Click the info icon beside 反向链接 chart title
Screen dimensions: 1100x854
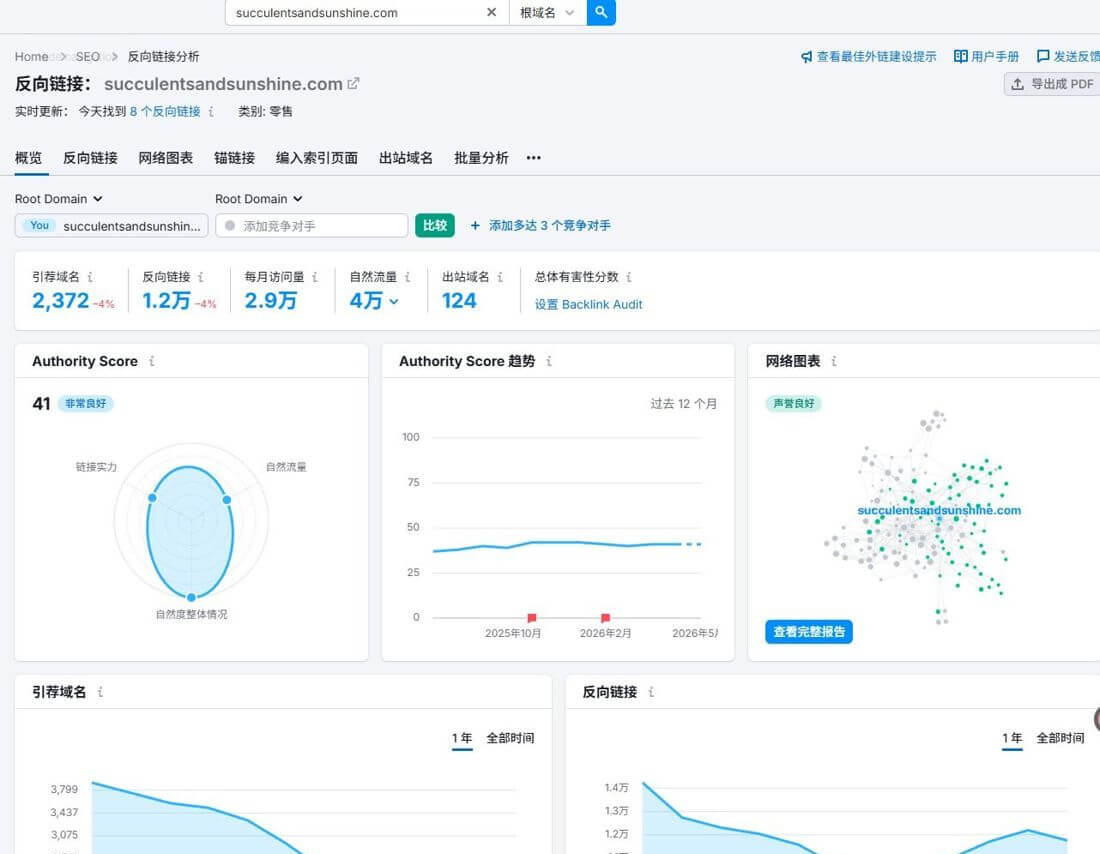[651, 692]
